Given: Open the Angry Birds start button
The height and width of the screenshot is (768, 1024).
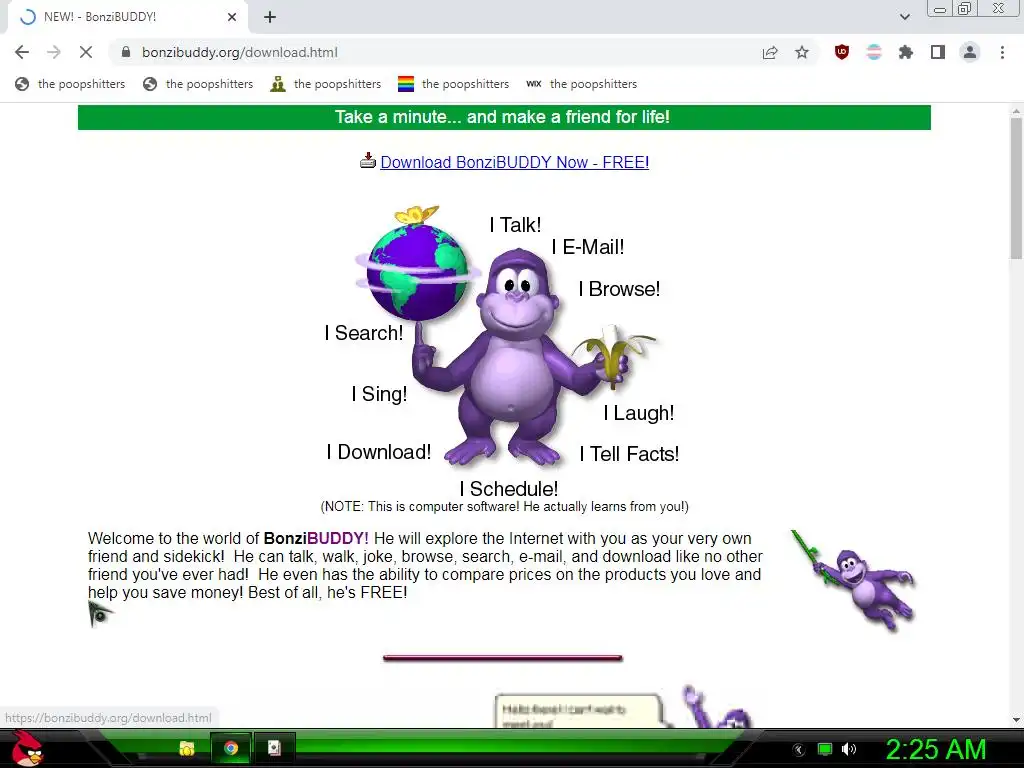Looking at the screenshot, I should pos(27,748).
